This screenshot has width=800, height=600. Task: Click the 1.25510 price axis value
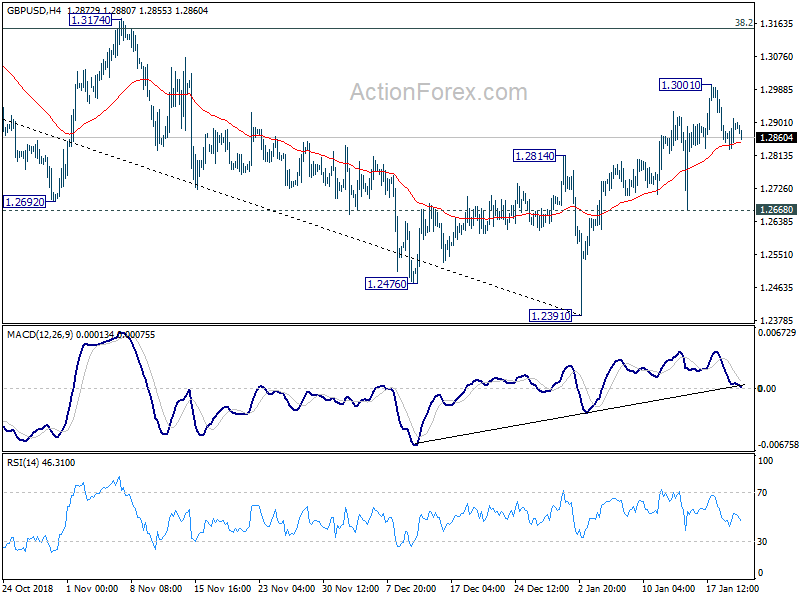tap(777, 255)
